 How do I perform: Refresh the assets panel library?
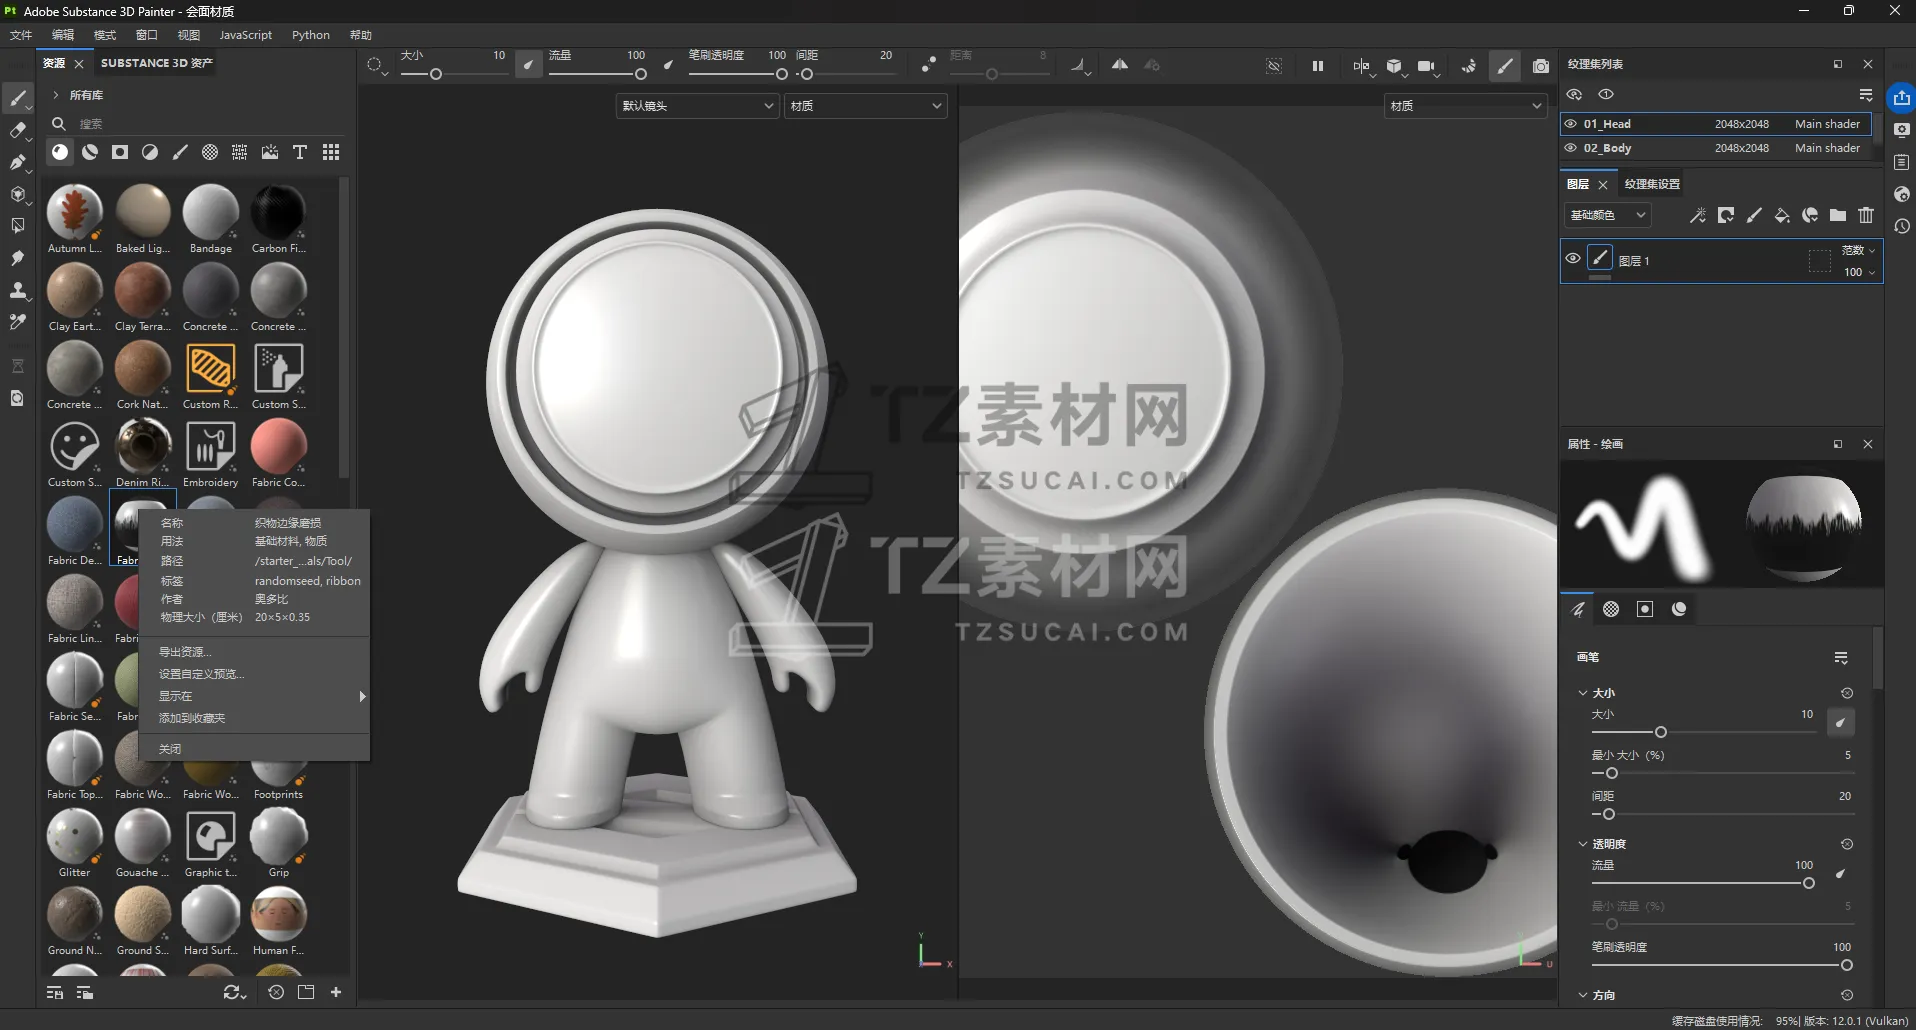pyautogui.click(x=233, y=992)
